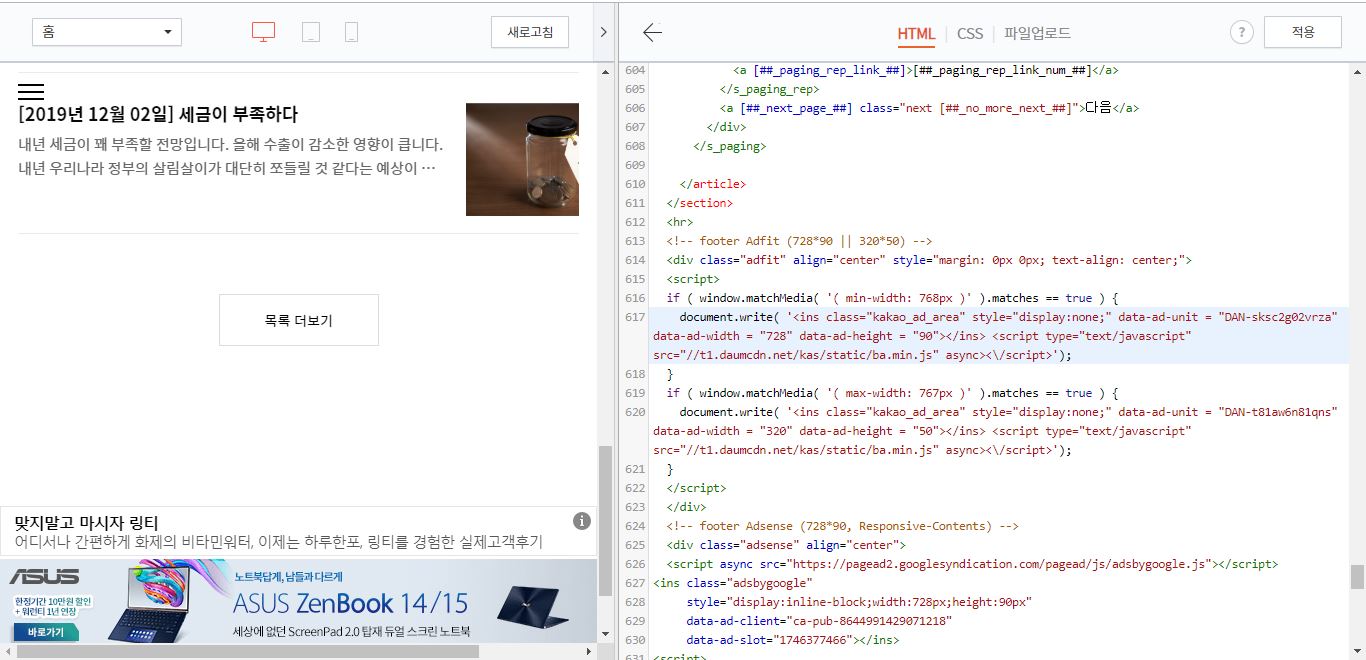Click the ins class adsbygoogle line
1366x660 pixels.
733,583
